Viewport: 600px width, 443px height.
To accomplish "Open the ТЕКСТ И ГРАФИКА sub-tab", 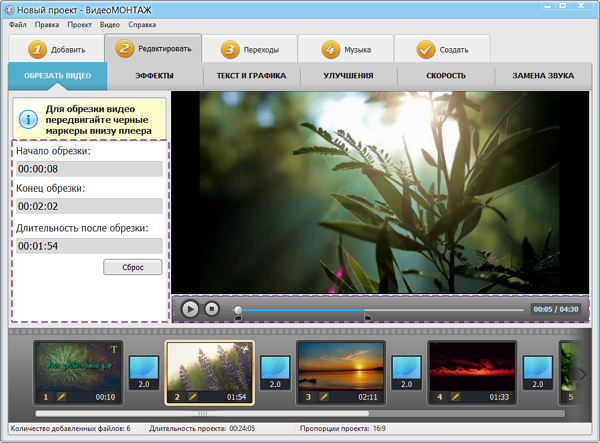I will (x=251, y=76).
